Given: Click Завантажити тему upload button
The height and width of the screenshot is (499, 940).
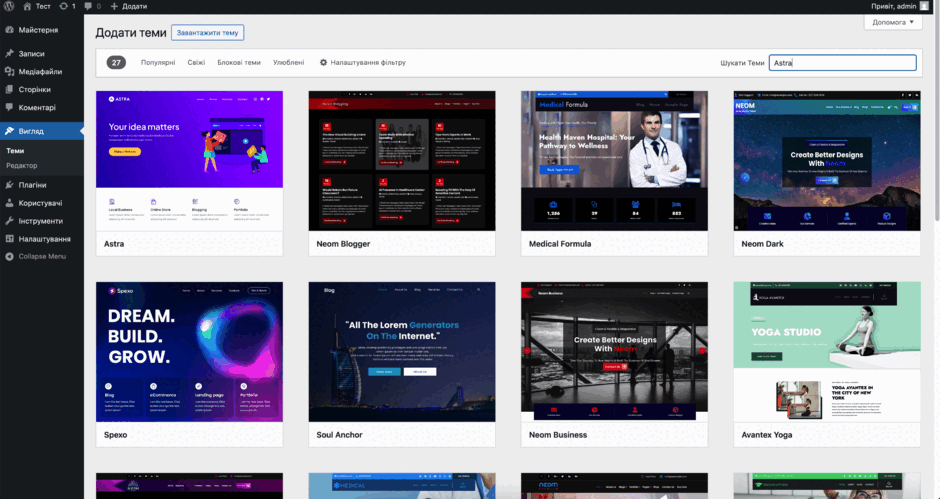Looking at the screenshot, I should click(207, 32).
